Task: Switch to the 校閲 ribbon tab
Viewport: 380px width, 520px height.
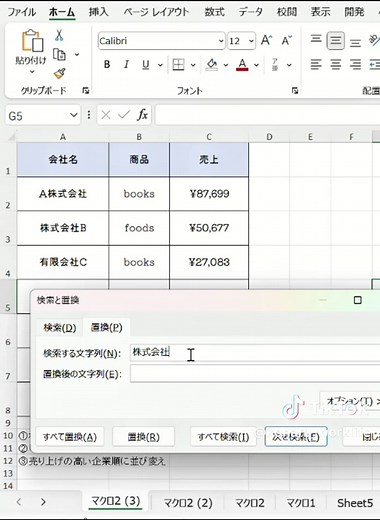Action: [x=287, y=12]
